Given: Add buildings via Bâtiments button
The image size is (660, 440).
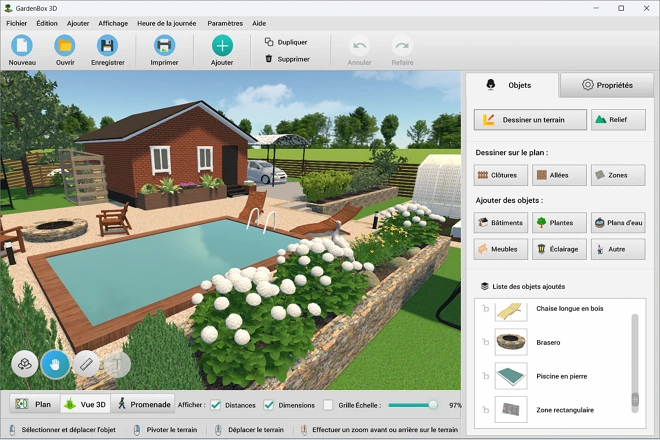Looking at the screenshot, I should point(500,223).
